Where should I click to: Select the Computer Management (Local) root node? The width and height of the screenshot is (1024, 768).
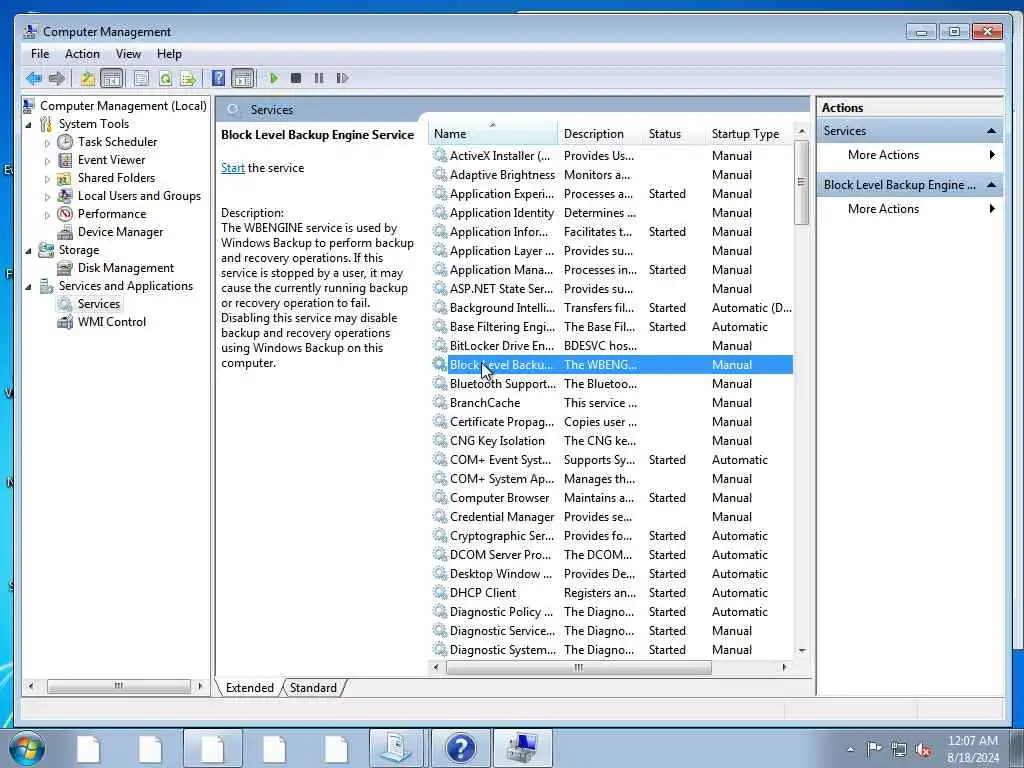(x=123, y=106)
